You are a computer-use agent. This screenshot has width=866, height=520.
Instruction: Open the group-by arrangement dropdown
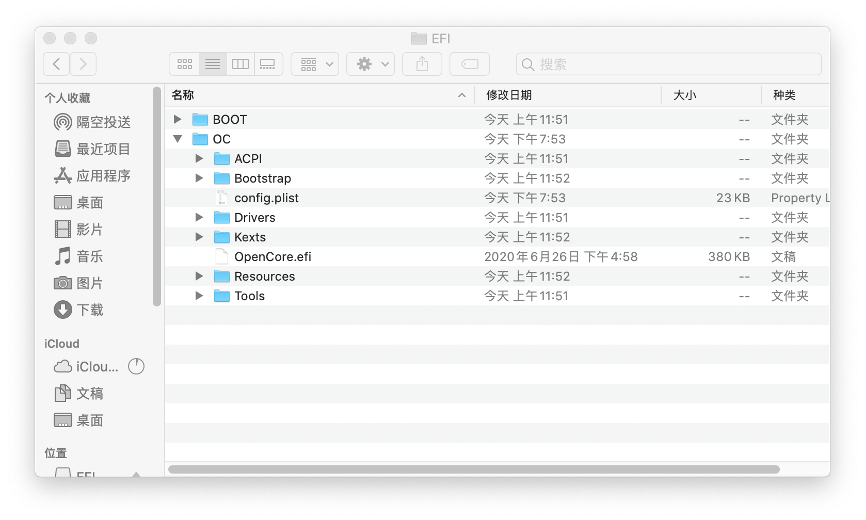[315, 64]
